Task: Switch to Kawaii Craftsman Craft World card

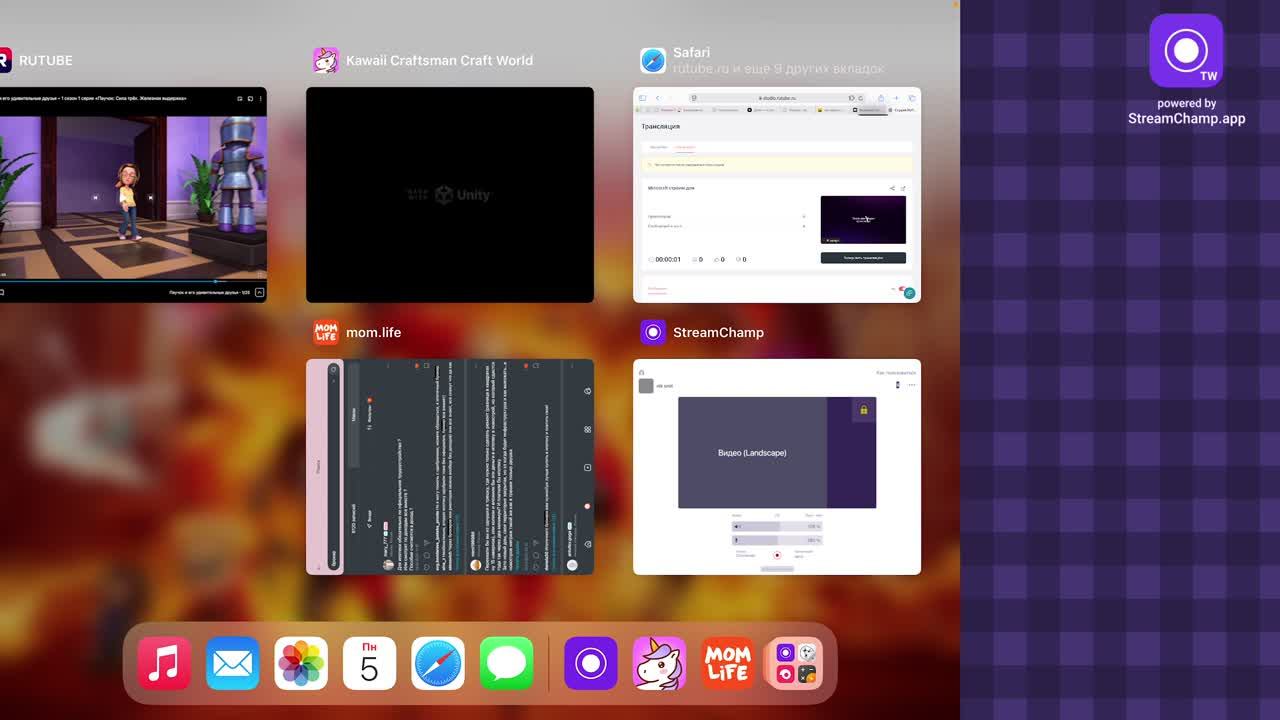Action: (450, 195)
